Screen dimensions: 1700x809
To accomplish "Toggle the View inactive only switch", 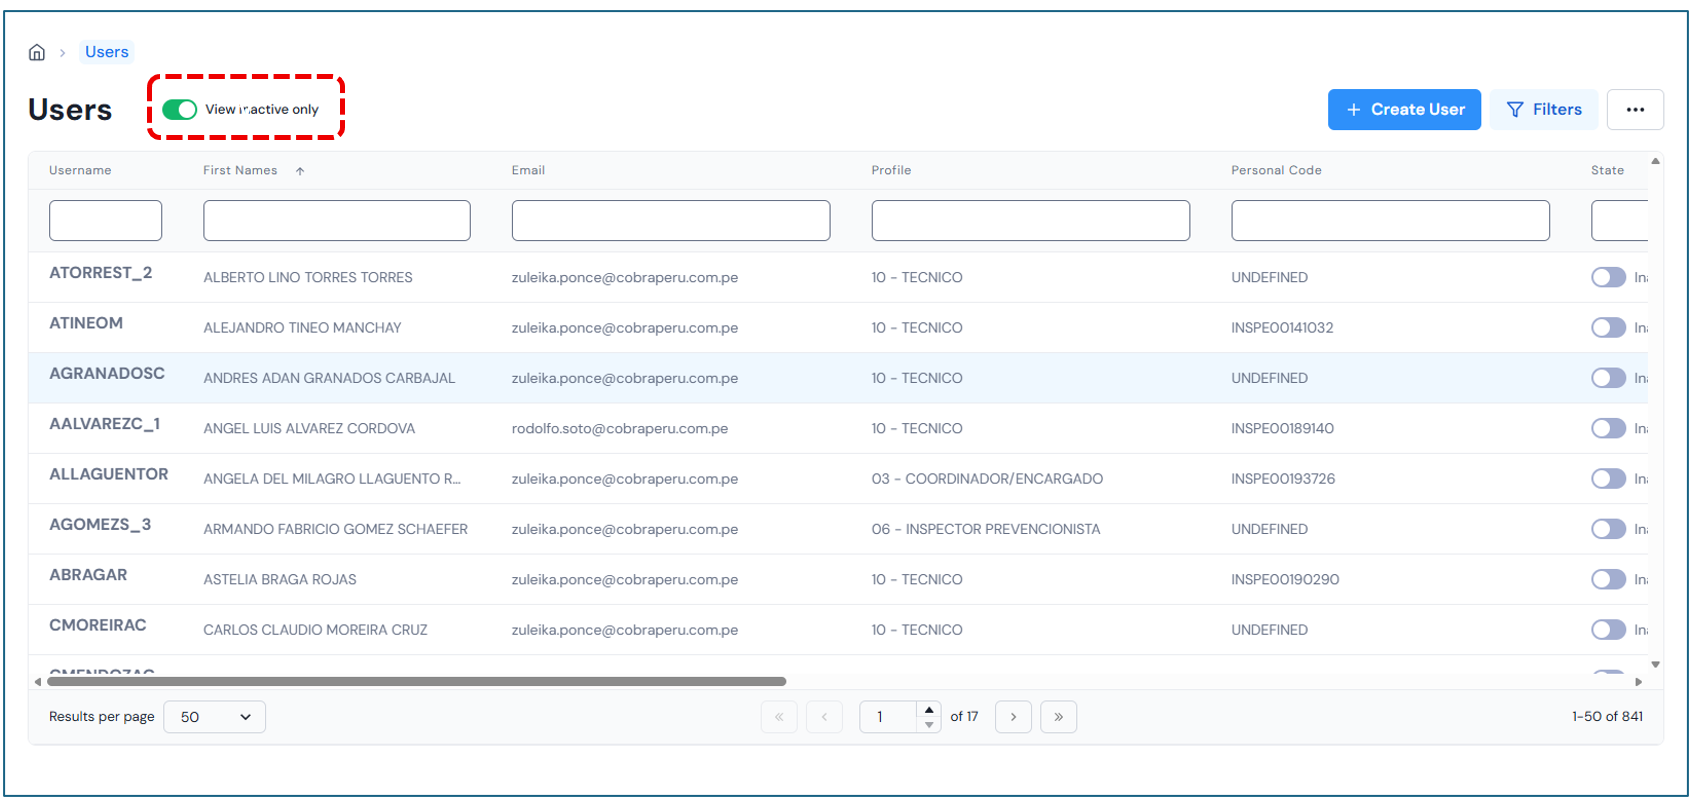I will tap(180, 110).
